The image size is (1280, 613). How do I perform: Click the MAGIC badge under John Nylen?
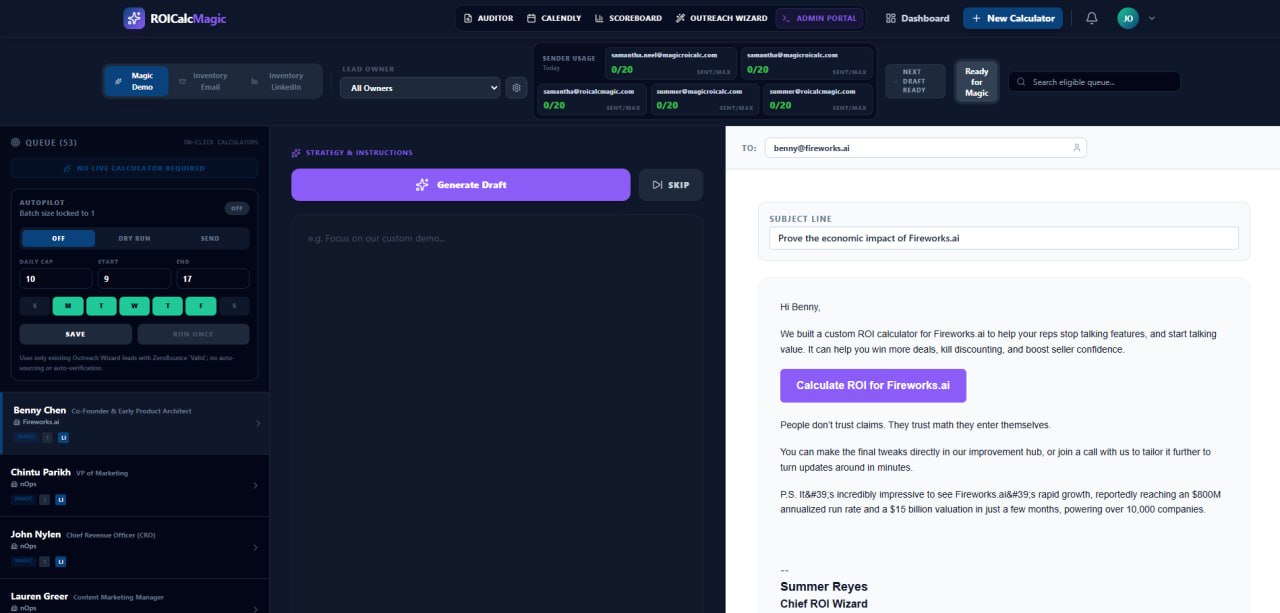(x=22, y=562)
